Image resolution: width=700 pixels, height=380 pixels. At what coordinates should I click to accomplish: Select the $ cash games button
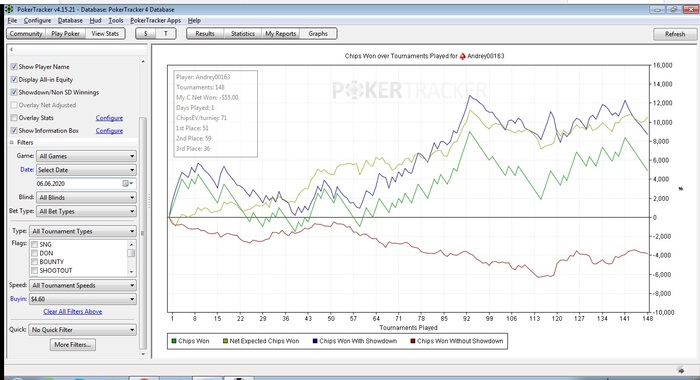click(x=146, y=33)
